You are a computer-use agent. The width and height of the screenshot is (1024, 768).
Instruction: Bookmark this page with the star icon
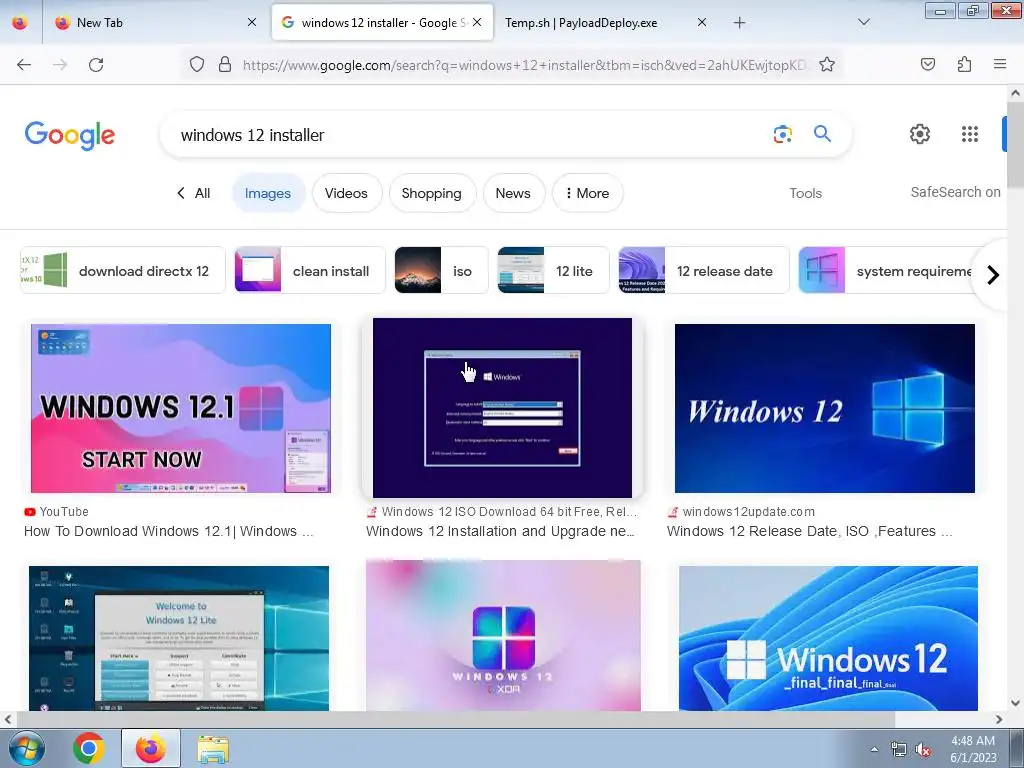coord(827,65)
